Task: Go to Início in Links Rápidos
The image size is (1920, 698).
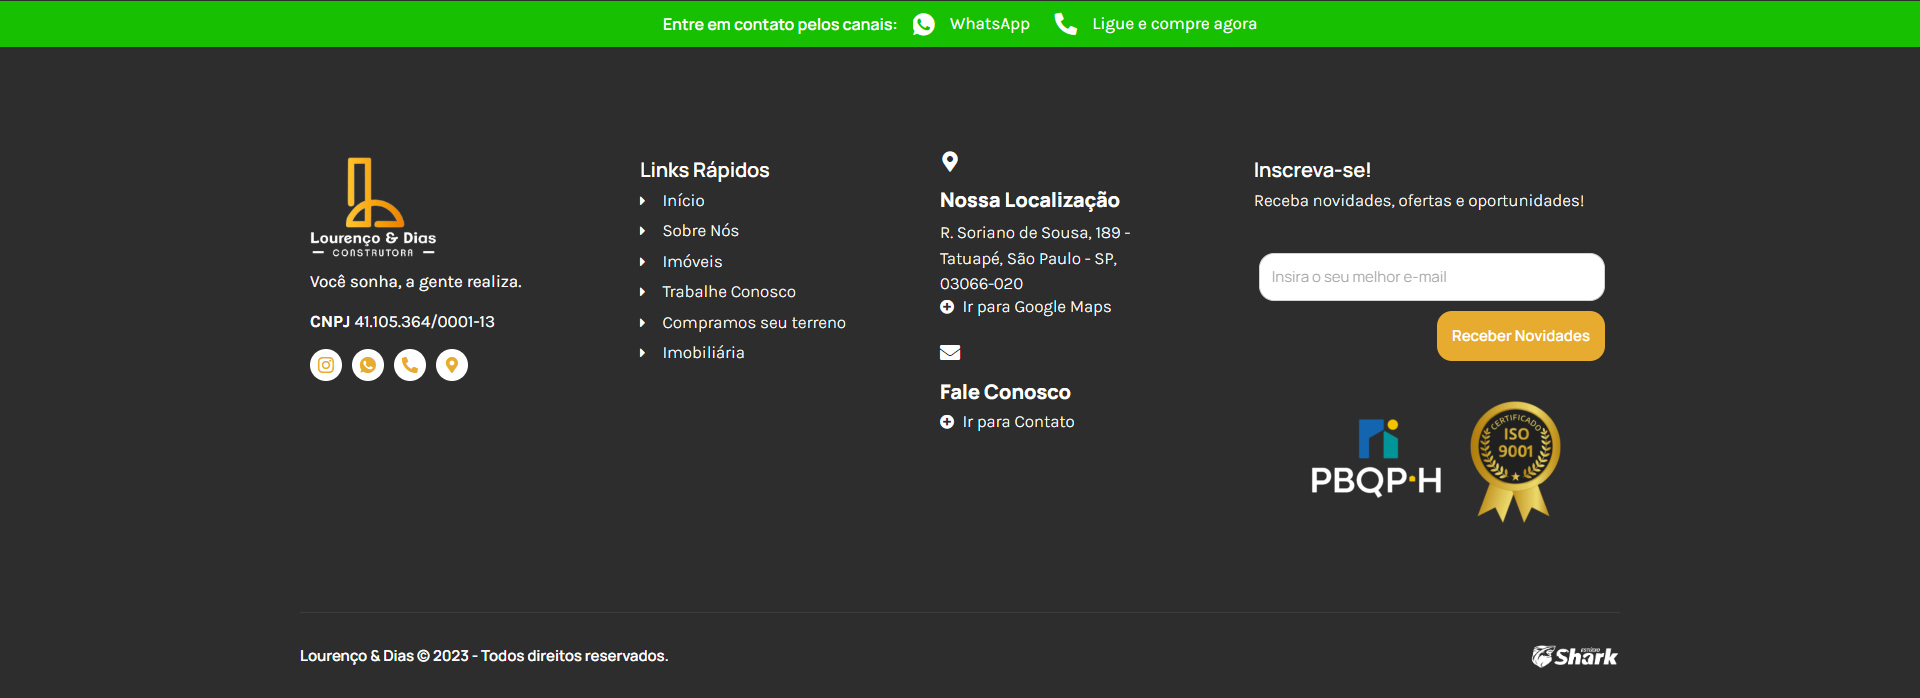Action: pyautogui.click(x=683, y=201)
